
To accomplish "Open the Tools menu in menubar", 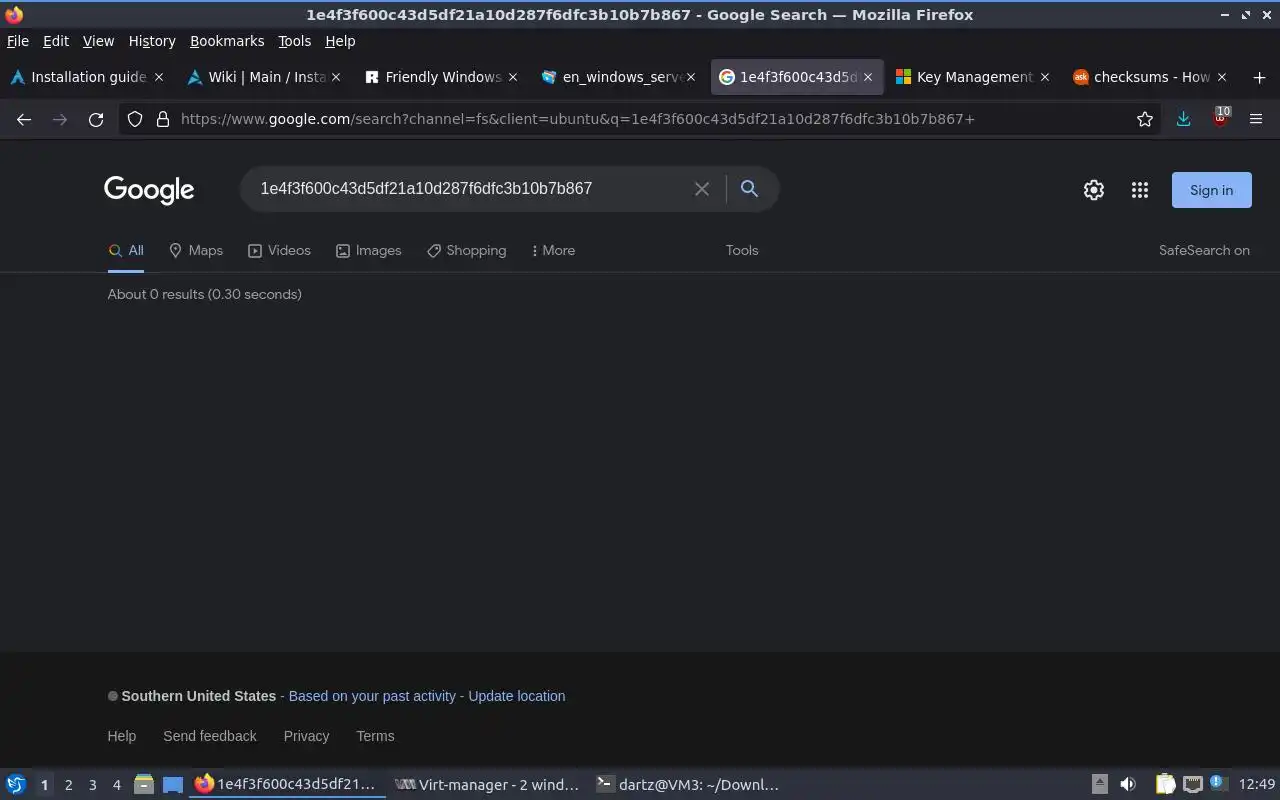I will [x=295, y=41].
